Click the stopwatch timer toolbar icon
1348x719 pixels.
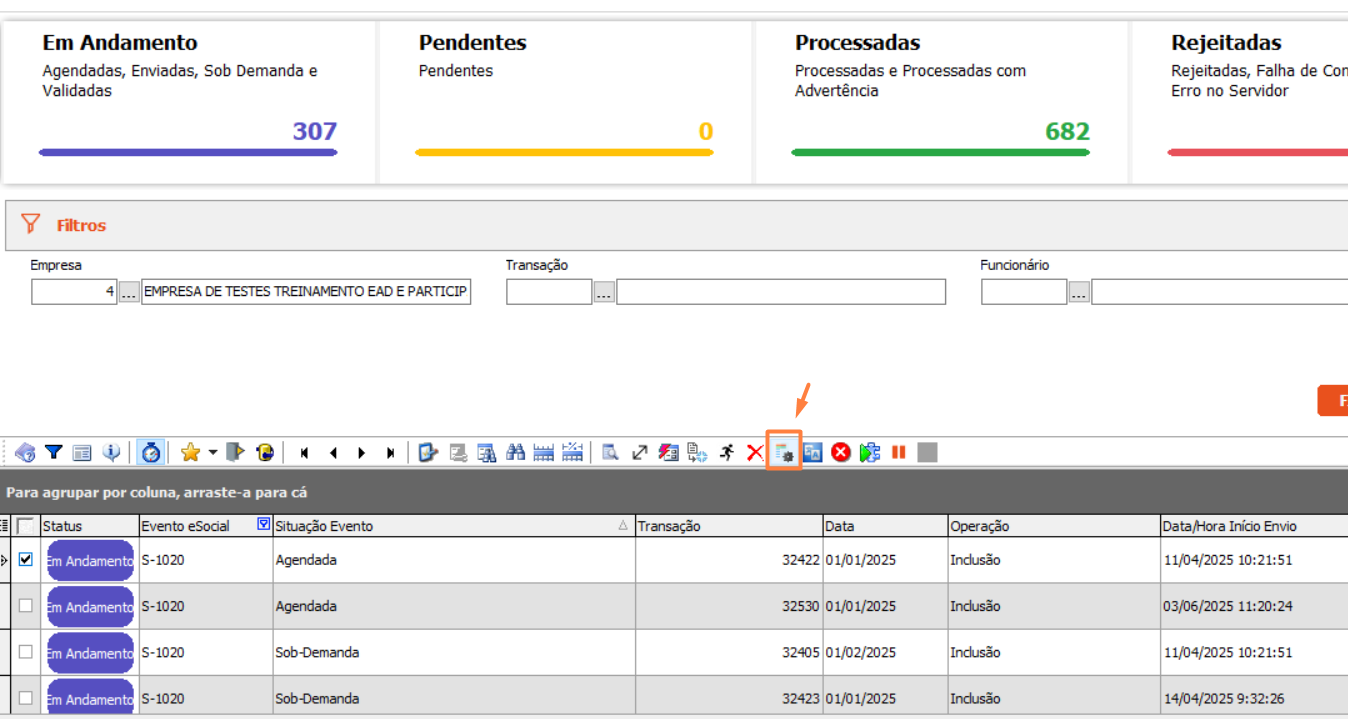[x=151, y=453]
